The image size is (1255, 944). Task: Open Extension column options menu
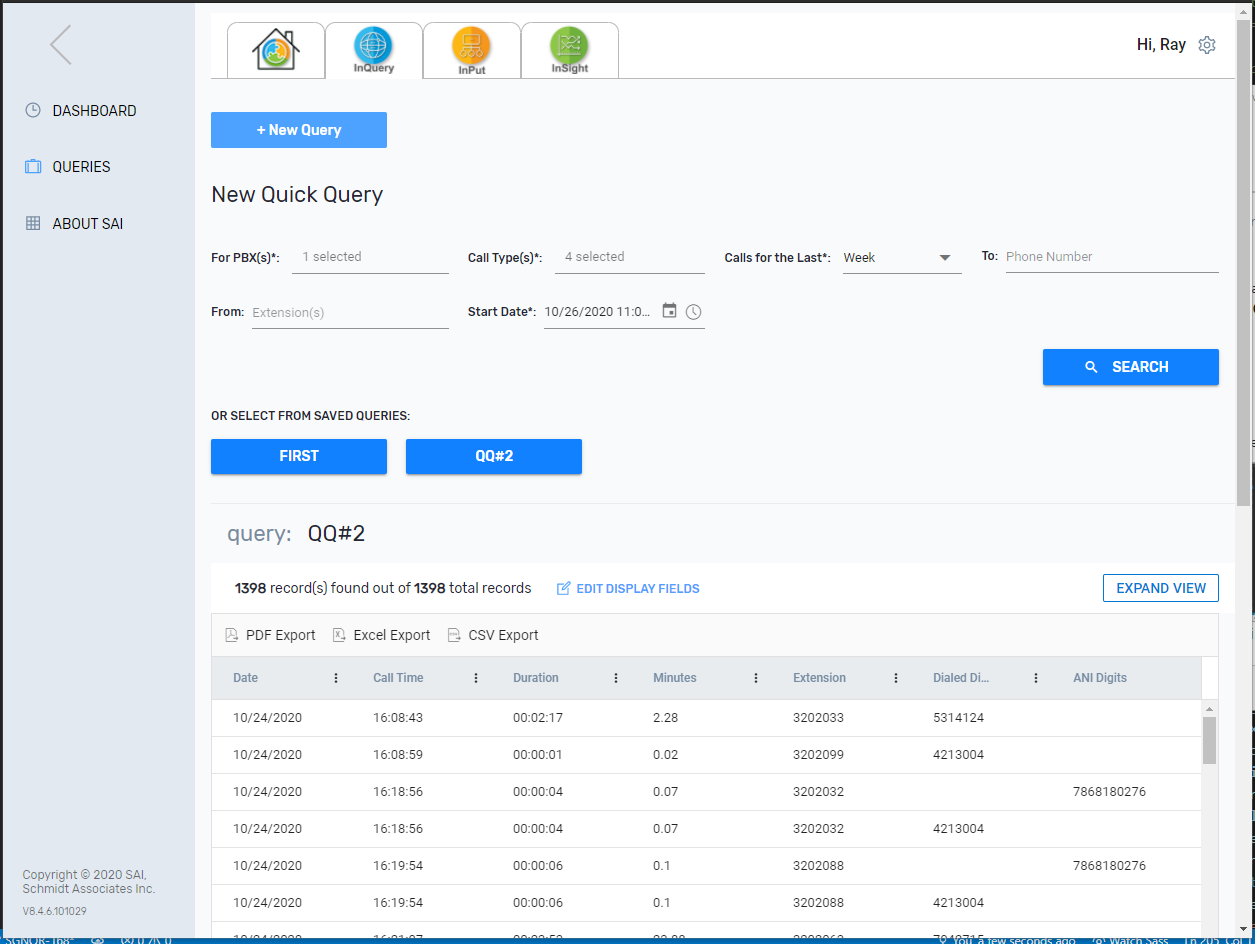[896, 678]
